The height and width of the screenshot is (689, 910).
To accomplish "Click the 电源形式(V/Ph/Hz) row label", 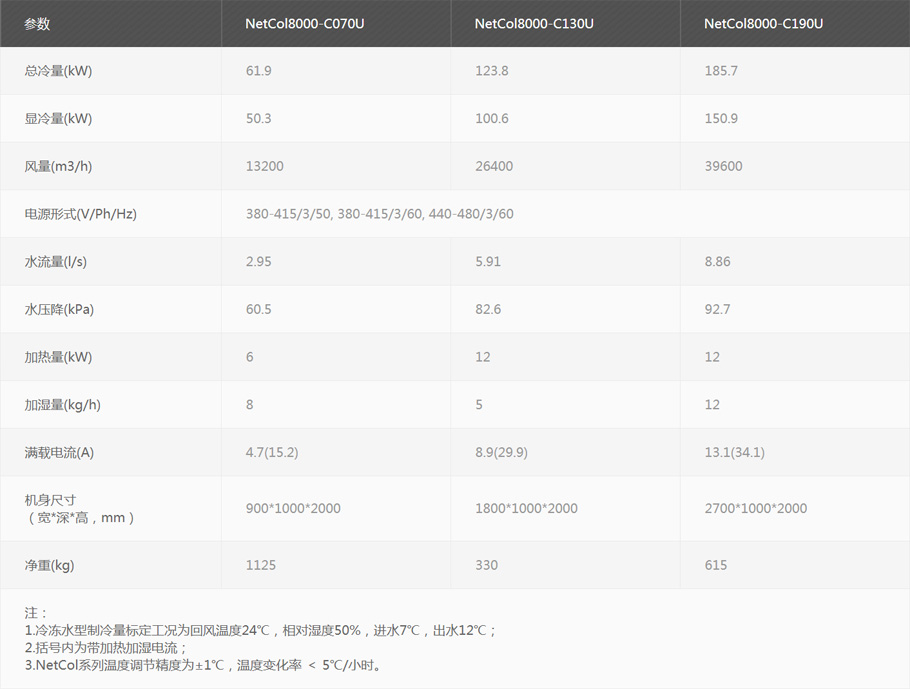I will 81,214.
